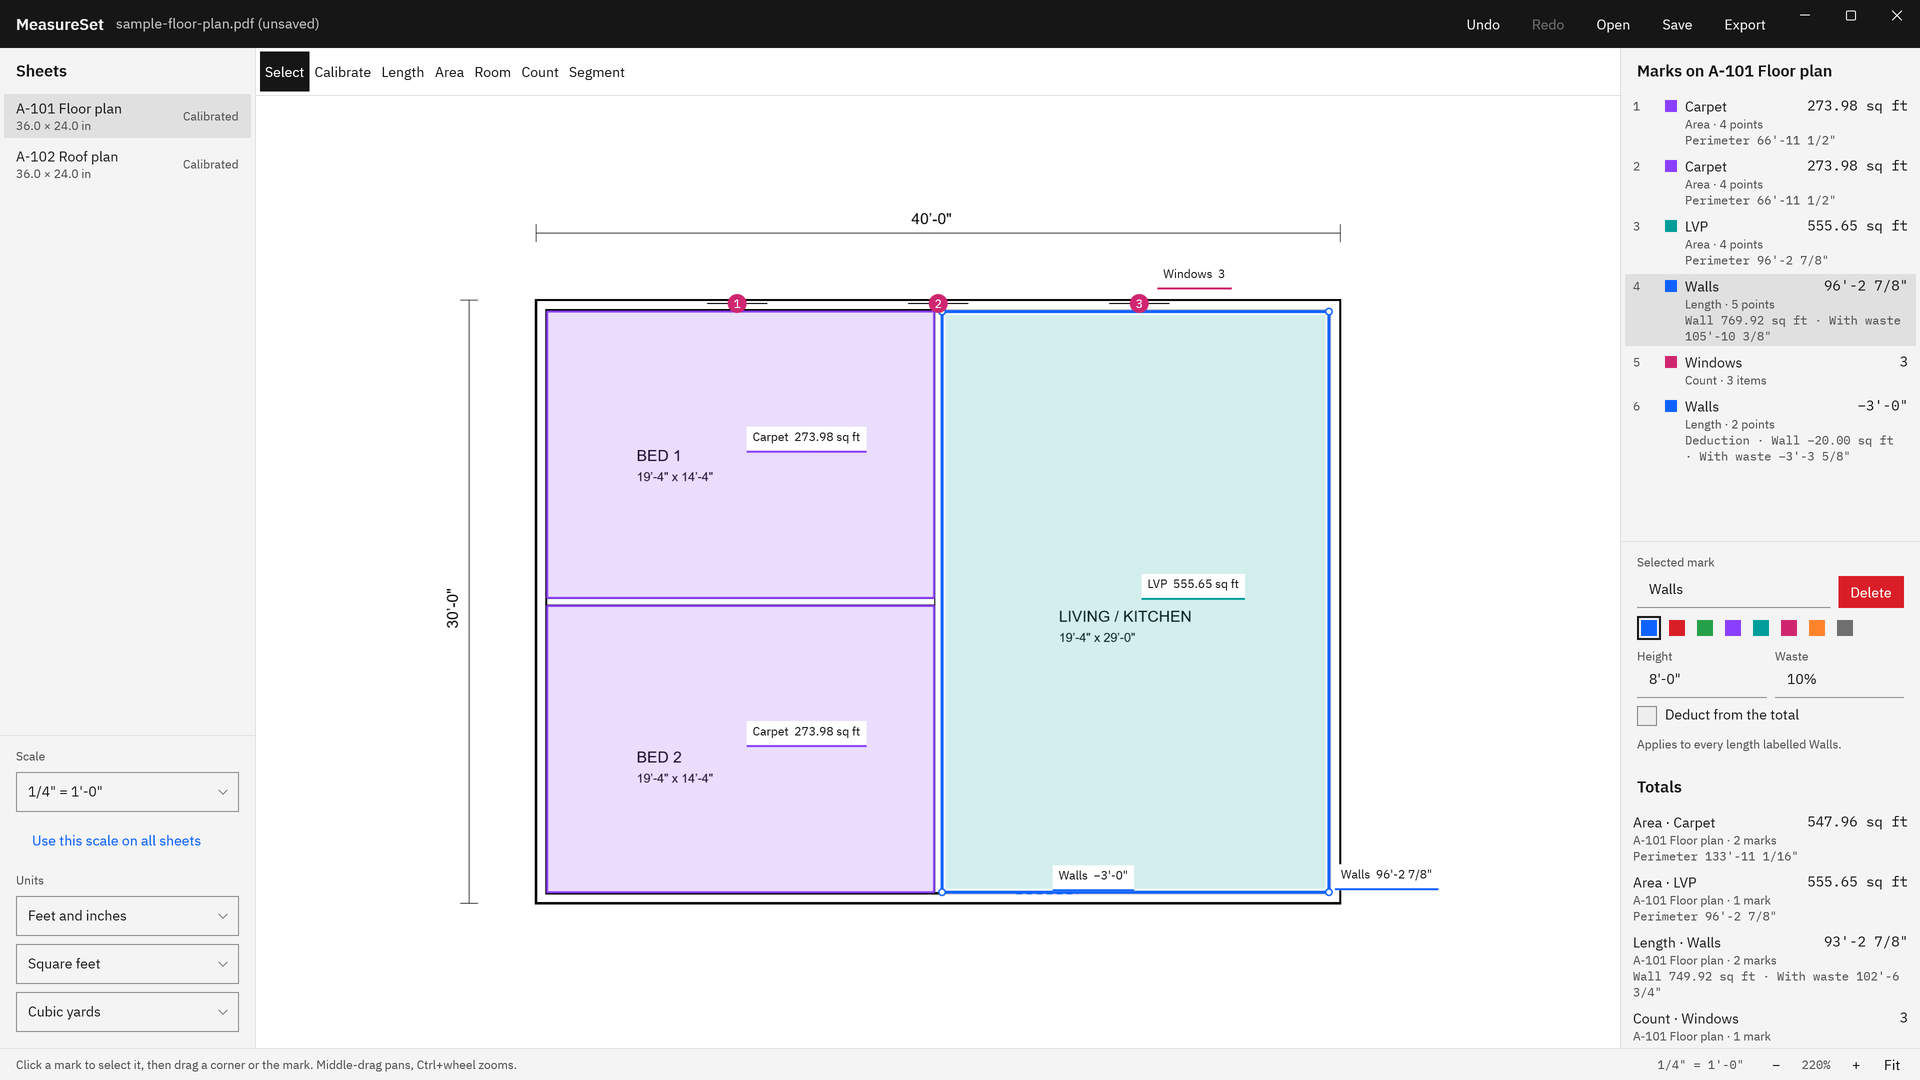This screenshot has width=1920, height=1080.
Task: Switch to the Length tool
Action: pyautogui.click(x=402, y=72)
